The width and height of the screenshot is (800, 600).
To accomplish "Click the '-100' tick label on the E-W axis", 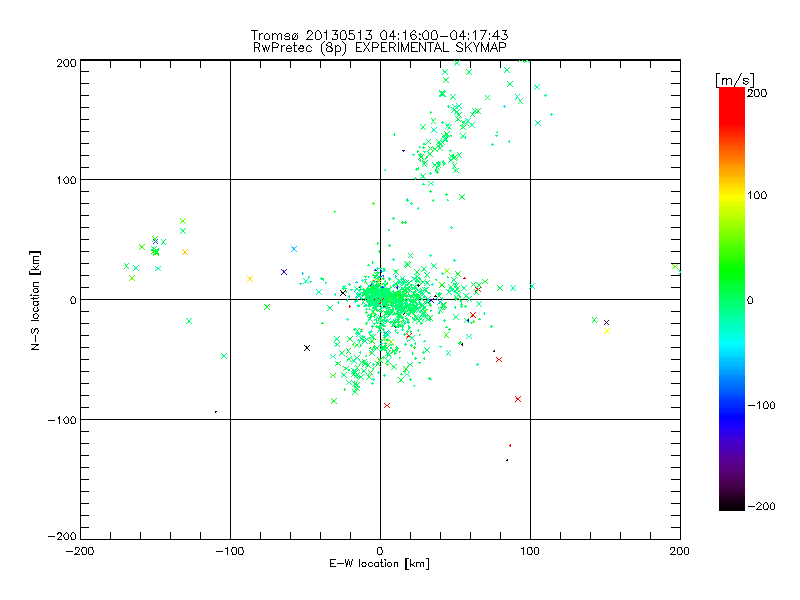I will [230, 551].
